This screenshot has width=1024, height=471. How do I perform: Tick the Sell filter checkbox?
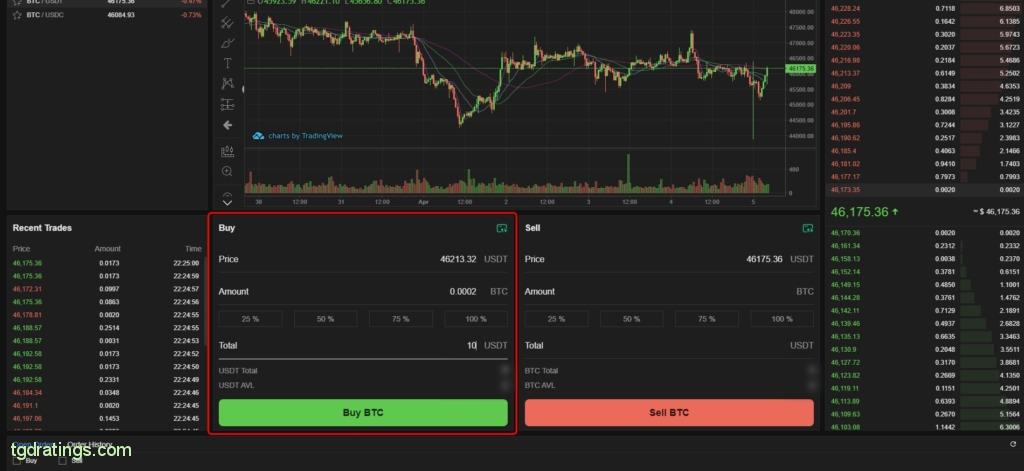tap(63, 461)
